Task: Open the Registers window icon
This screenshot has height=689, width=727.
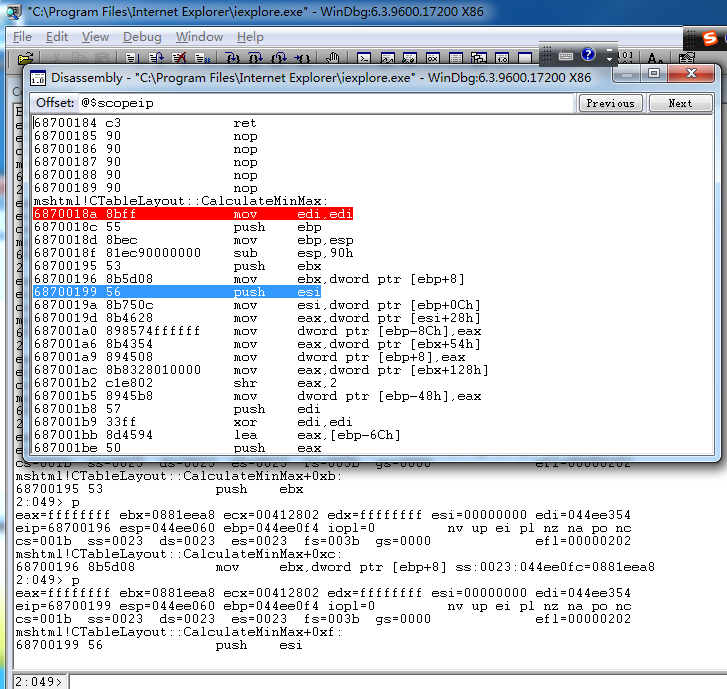Action: click(x=433, y=59)
